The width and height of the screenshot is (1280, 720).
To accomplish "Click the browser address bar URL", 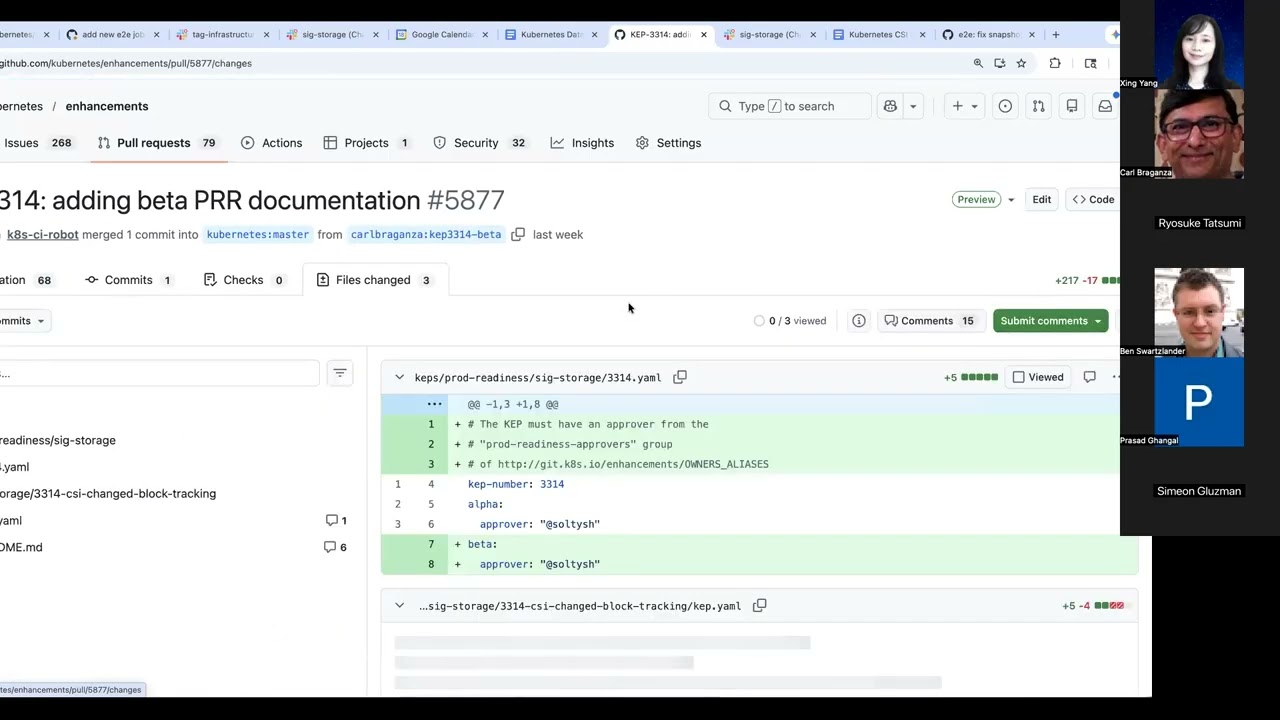I will pyautogui.click(x=126, y=63).
